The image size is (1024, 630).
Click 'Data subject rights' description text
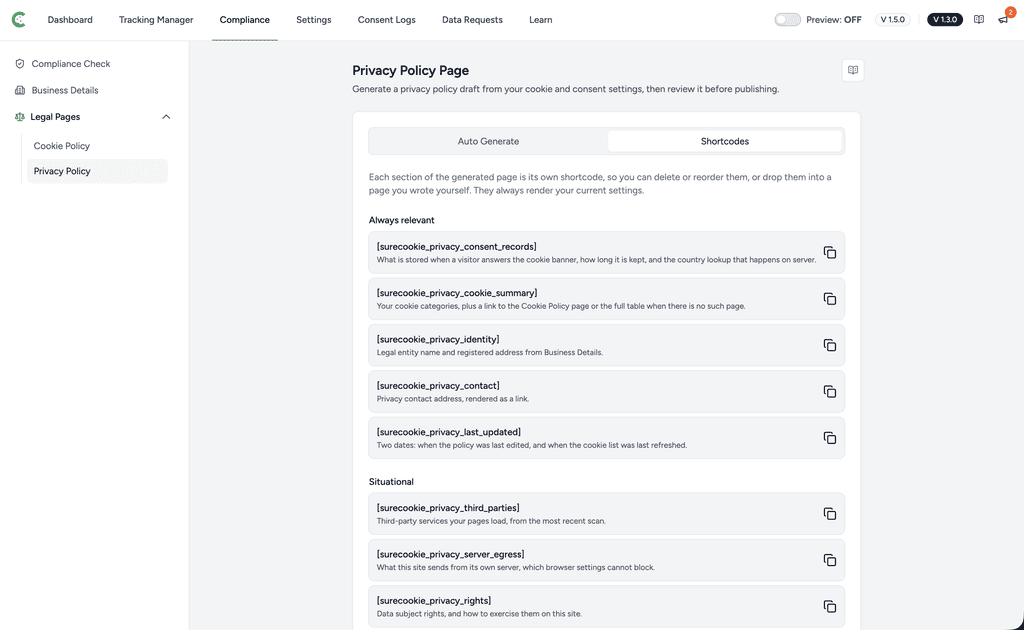(479, 614)
